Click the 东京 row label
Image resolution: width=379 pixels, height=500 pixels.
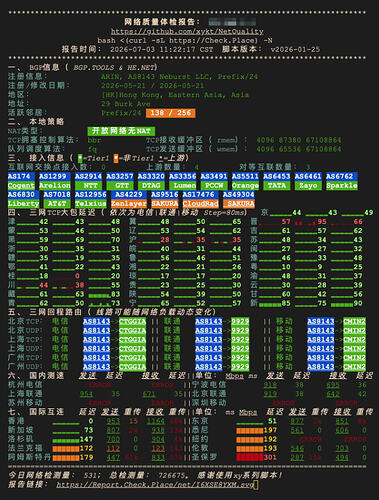(x=200, y=421)
